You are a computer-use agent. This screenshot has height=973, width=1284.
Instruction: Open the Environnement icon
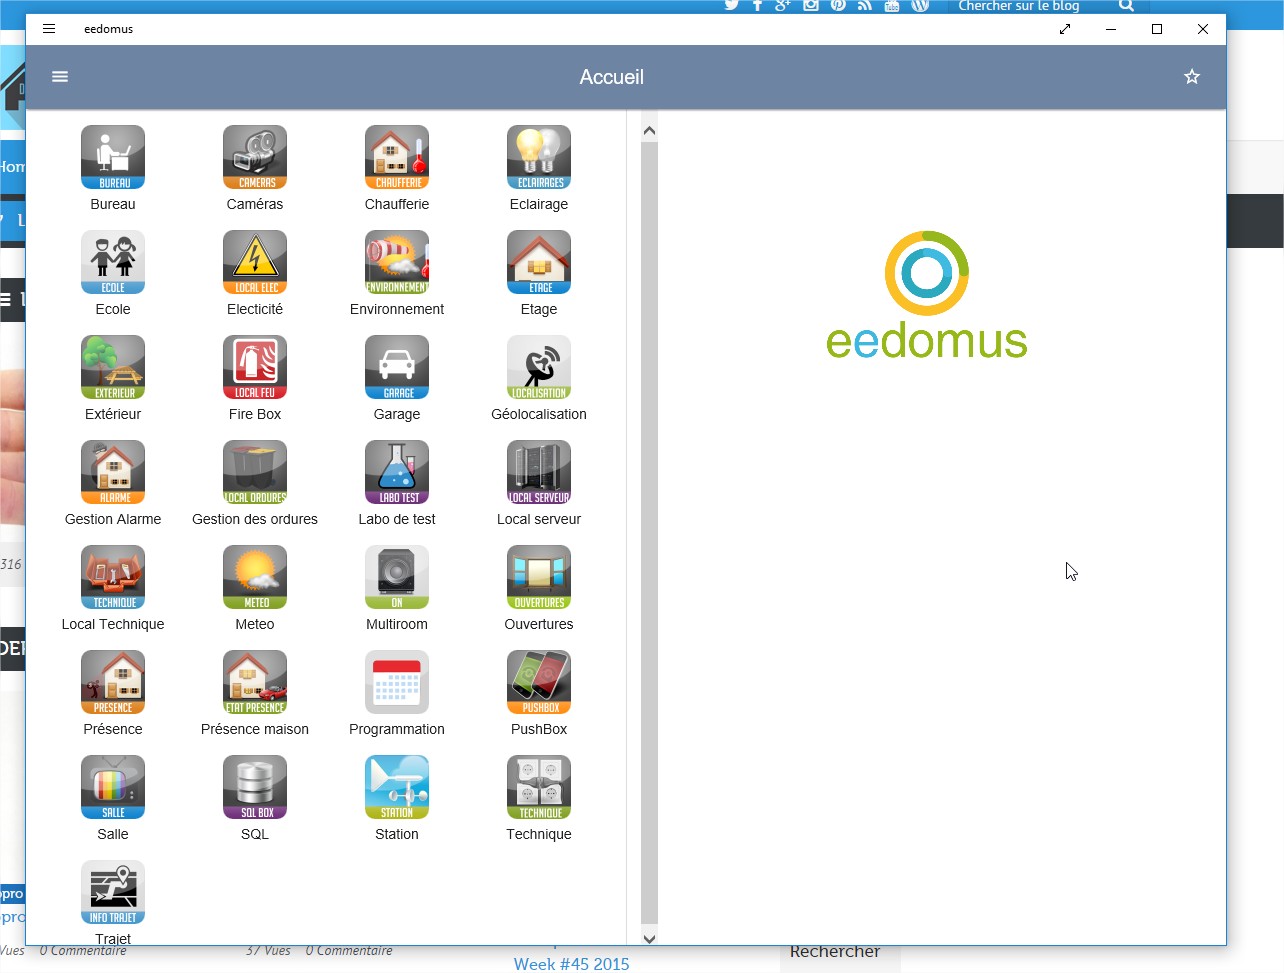pyautogui.click(x=397, y=262)
